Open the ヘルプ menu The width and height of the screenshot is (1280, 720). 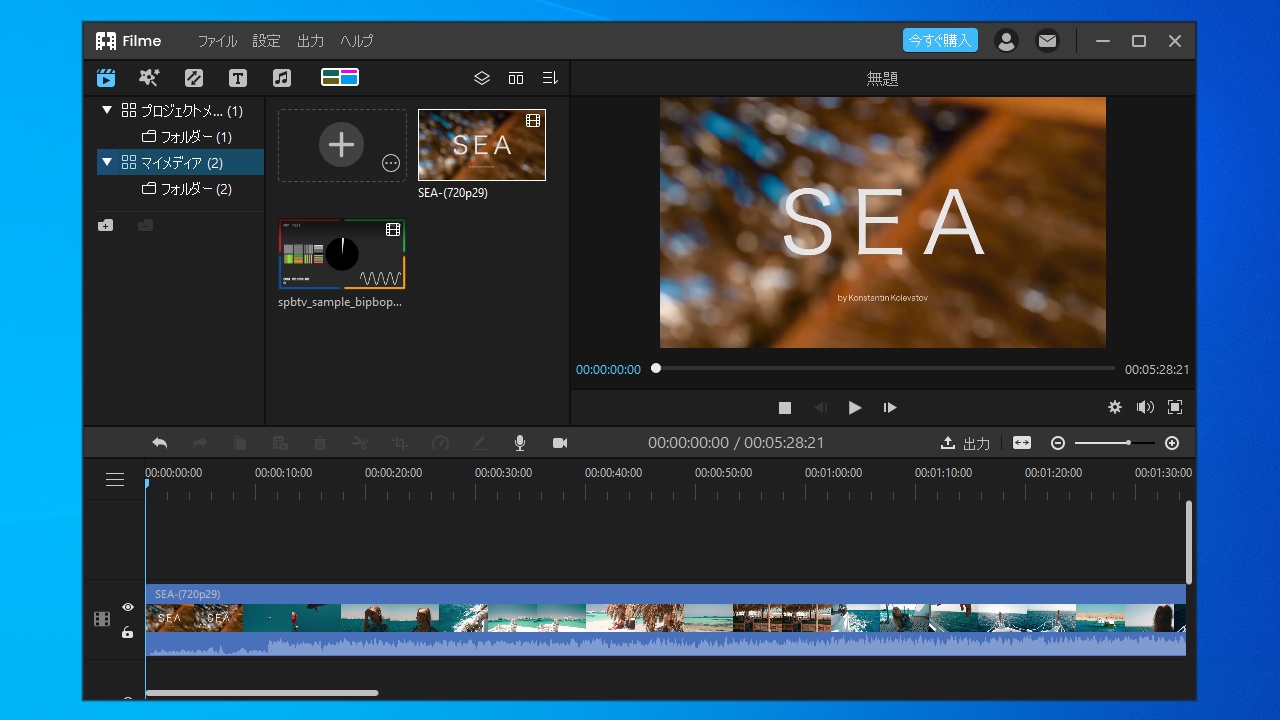coord(356,41)
